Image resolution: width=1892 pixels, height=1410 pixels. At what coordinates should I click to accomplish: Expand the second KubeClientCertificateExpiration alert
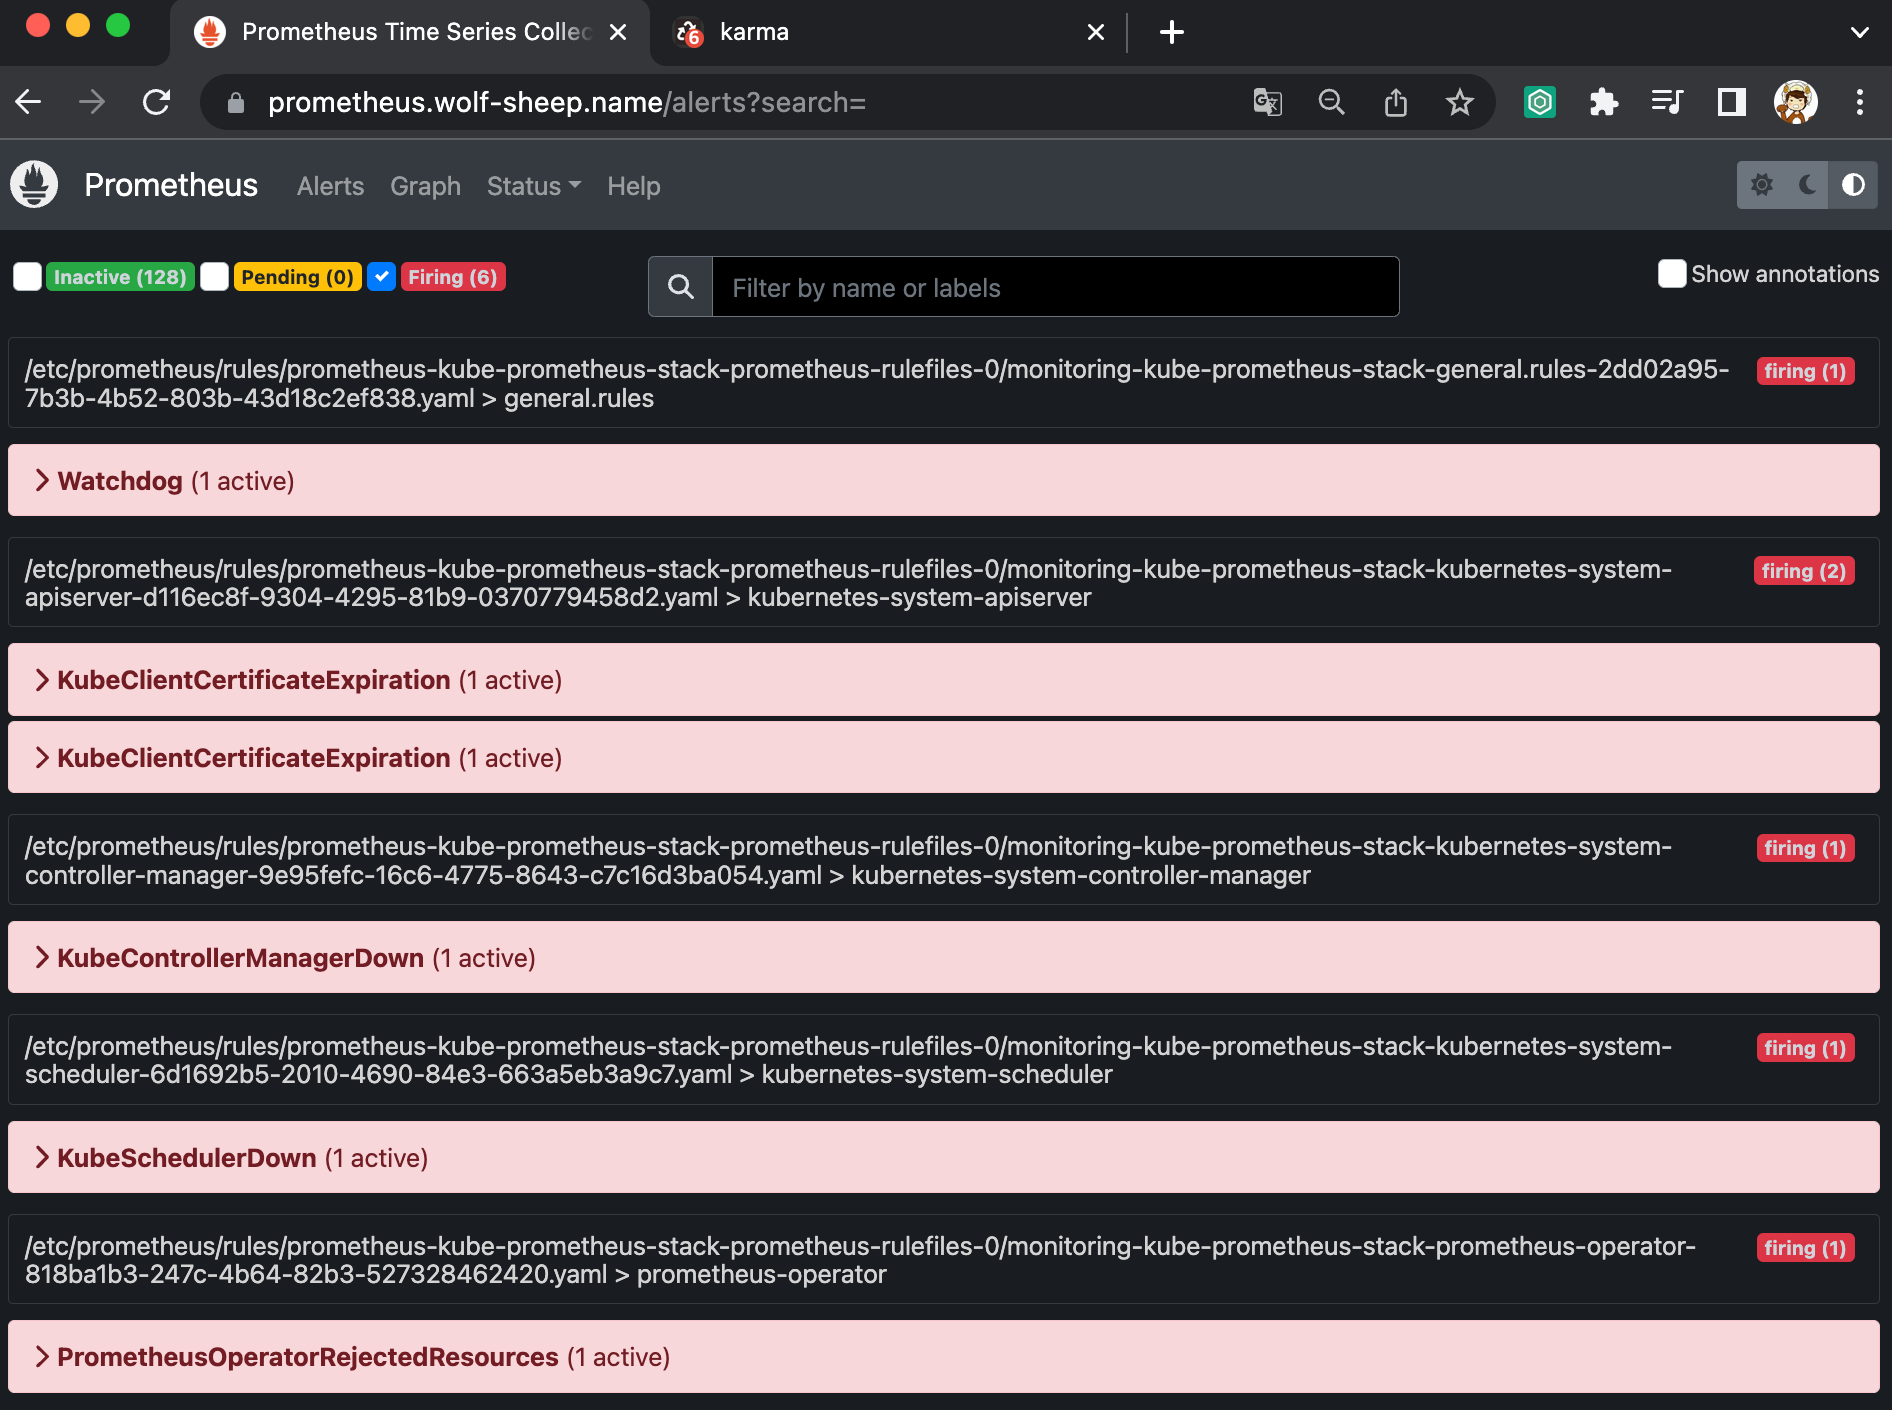(944, 758)
